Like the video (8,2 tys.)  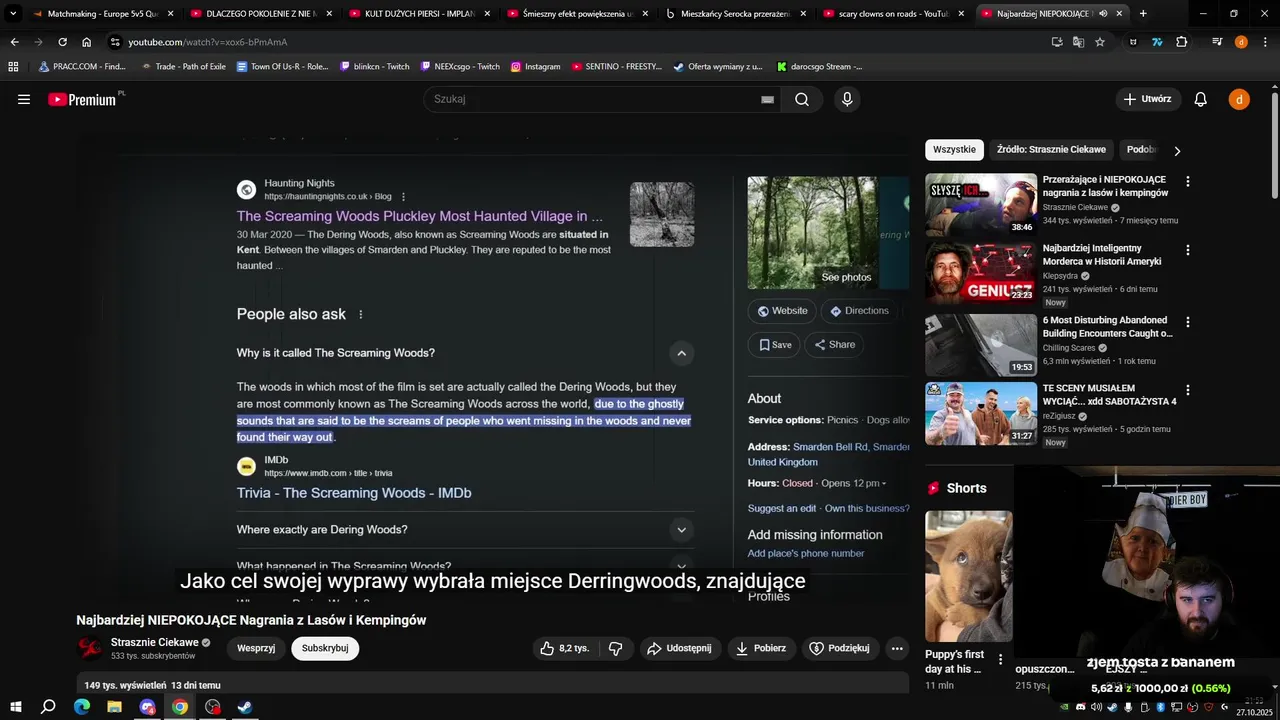tap(565, 648)
